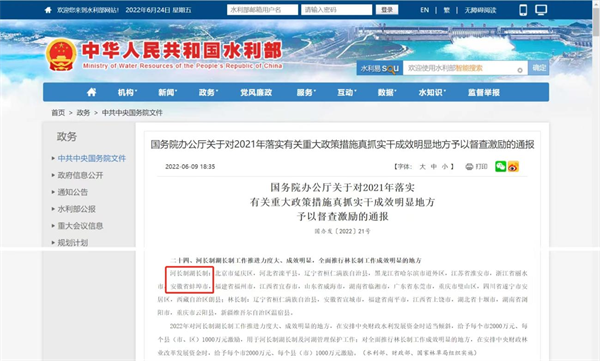
Task: Set font size to 大 (large)
Action: click(422, 167)
